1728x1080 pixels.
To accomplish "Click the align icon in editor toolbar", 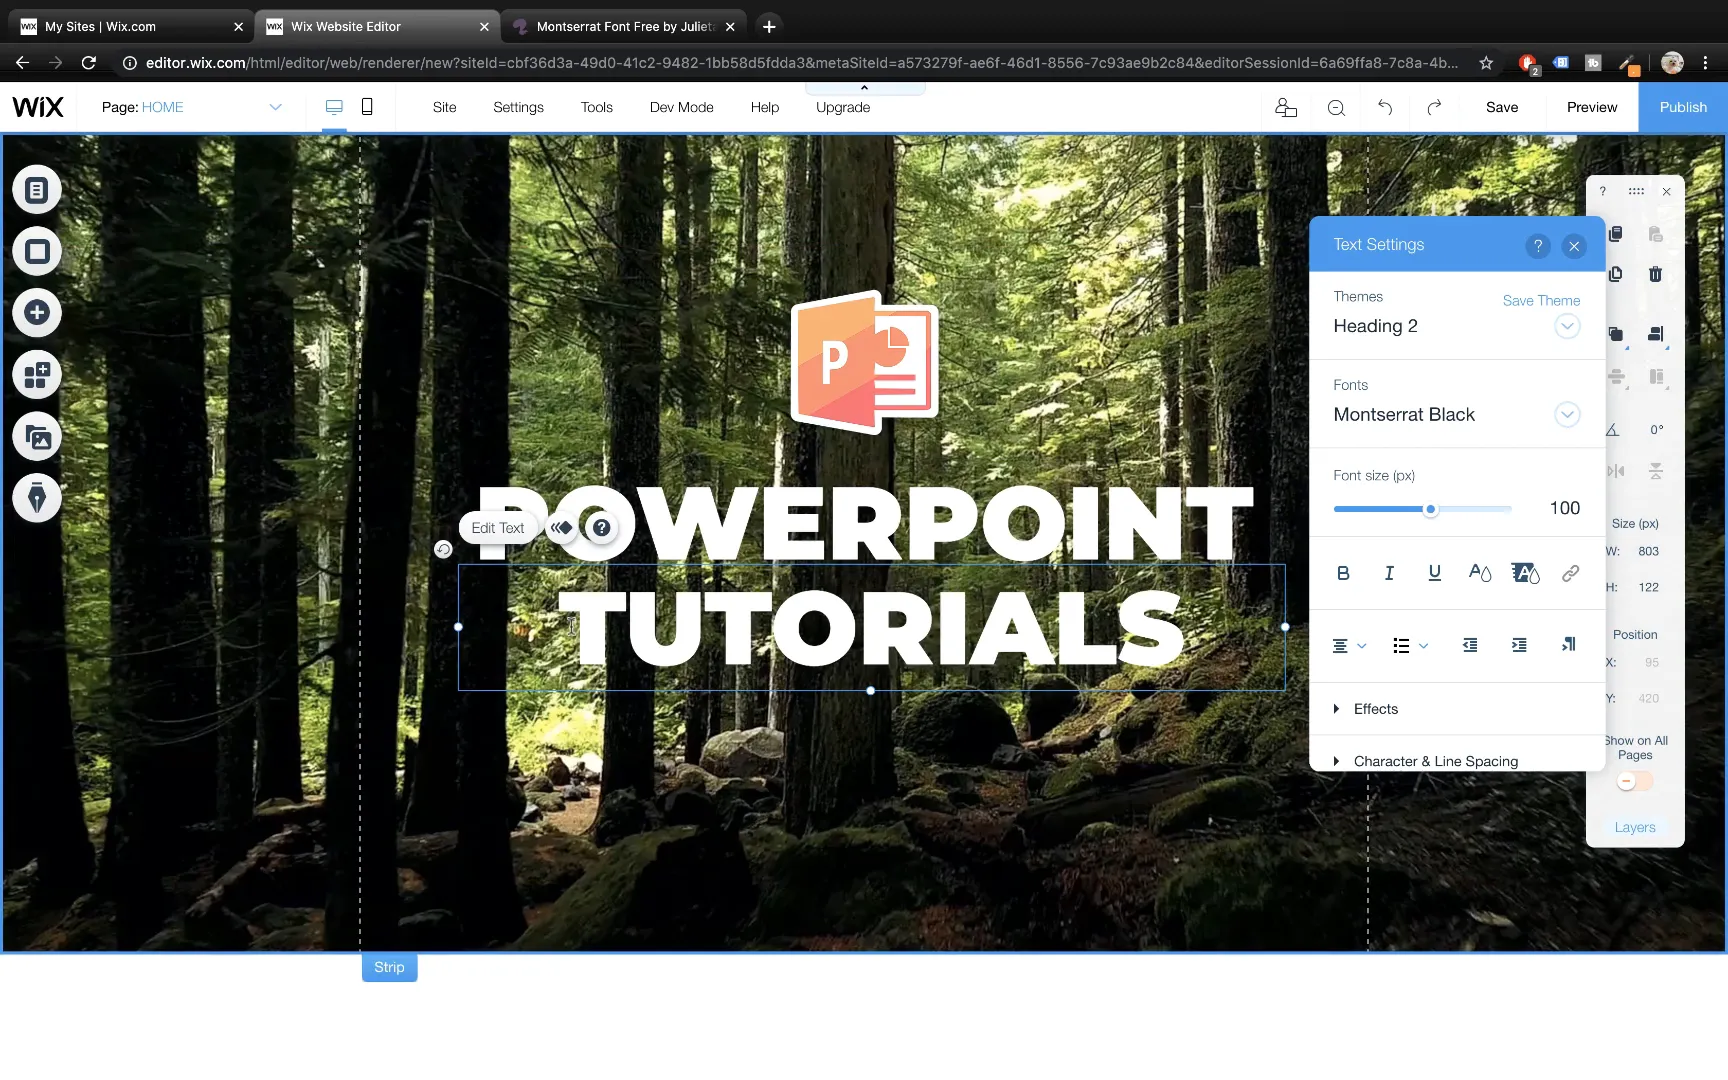I will click(x=1657, y=335).
